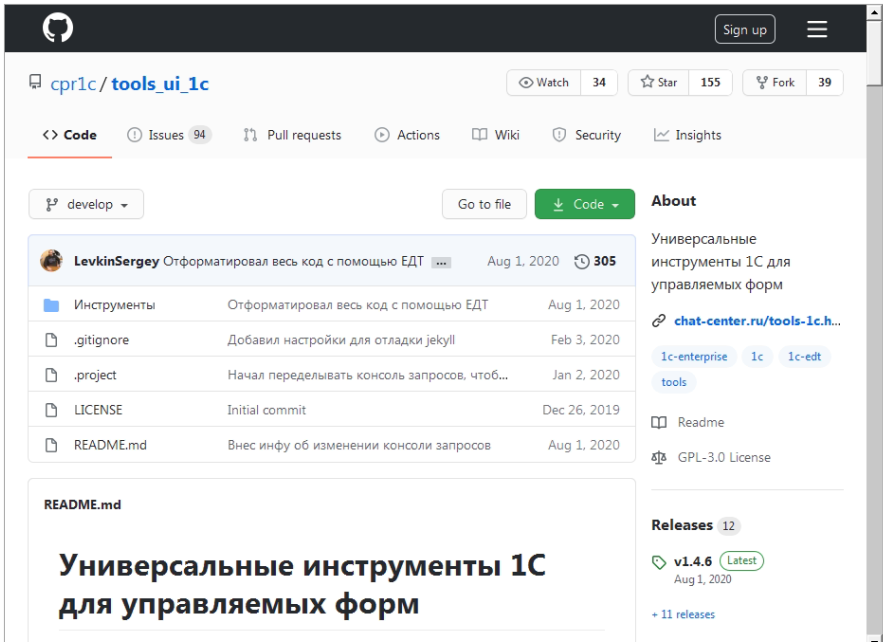Open the LICENSE file
This screenshot has width=883, height=642.
pyautogui.click(x=98, y=410)
